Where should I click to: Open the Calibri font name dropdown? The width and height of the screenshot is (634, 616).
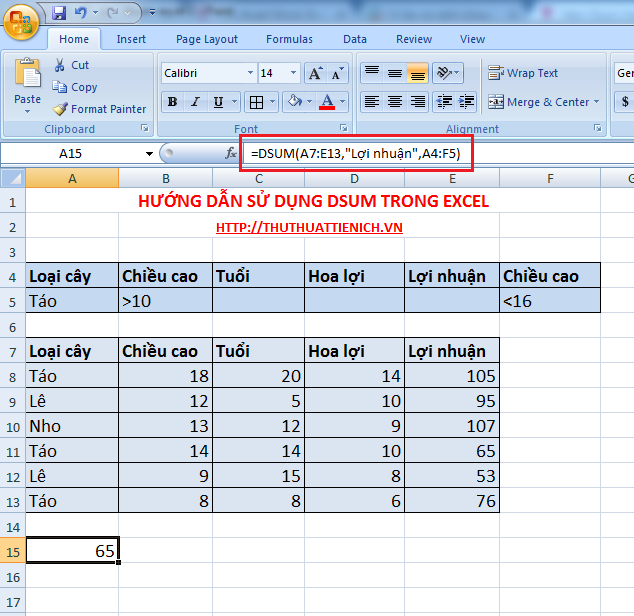249,74
